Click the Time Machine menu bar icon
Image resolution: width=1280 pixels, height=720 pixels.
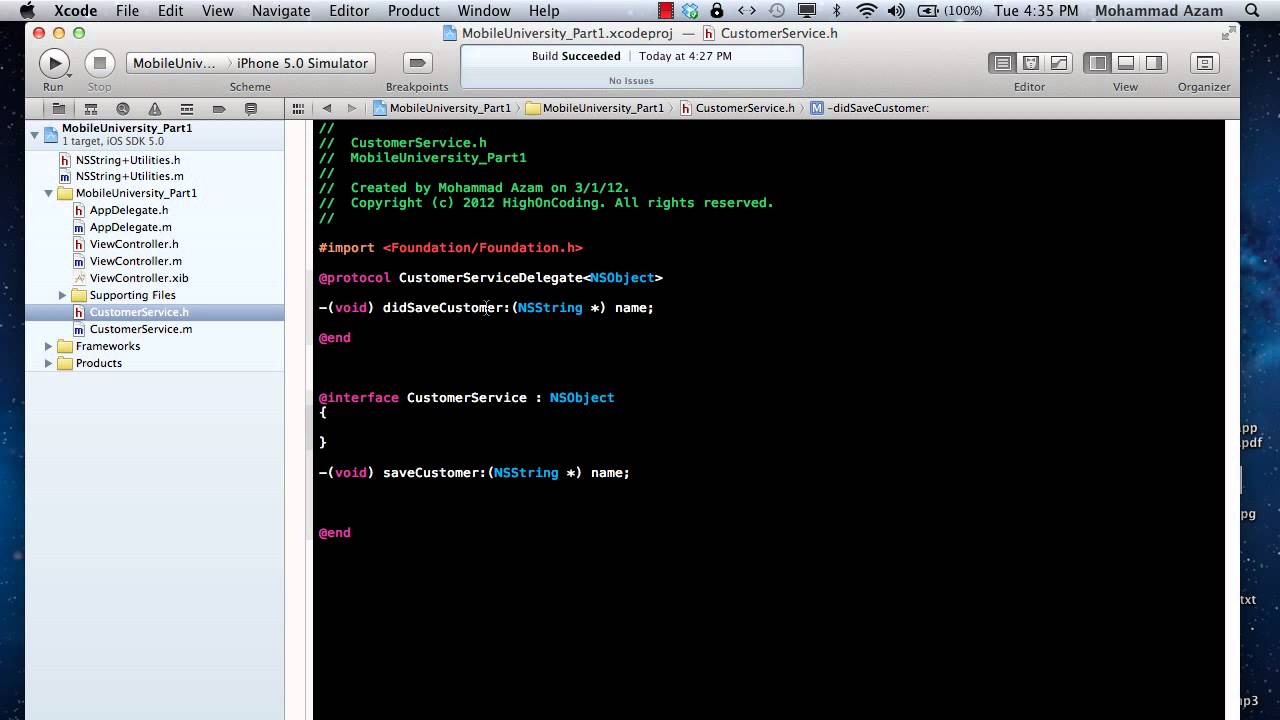777,11
